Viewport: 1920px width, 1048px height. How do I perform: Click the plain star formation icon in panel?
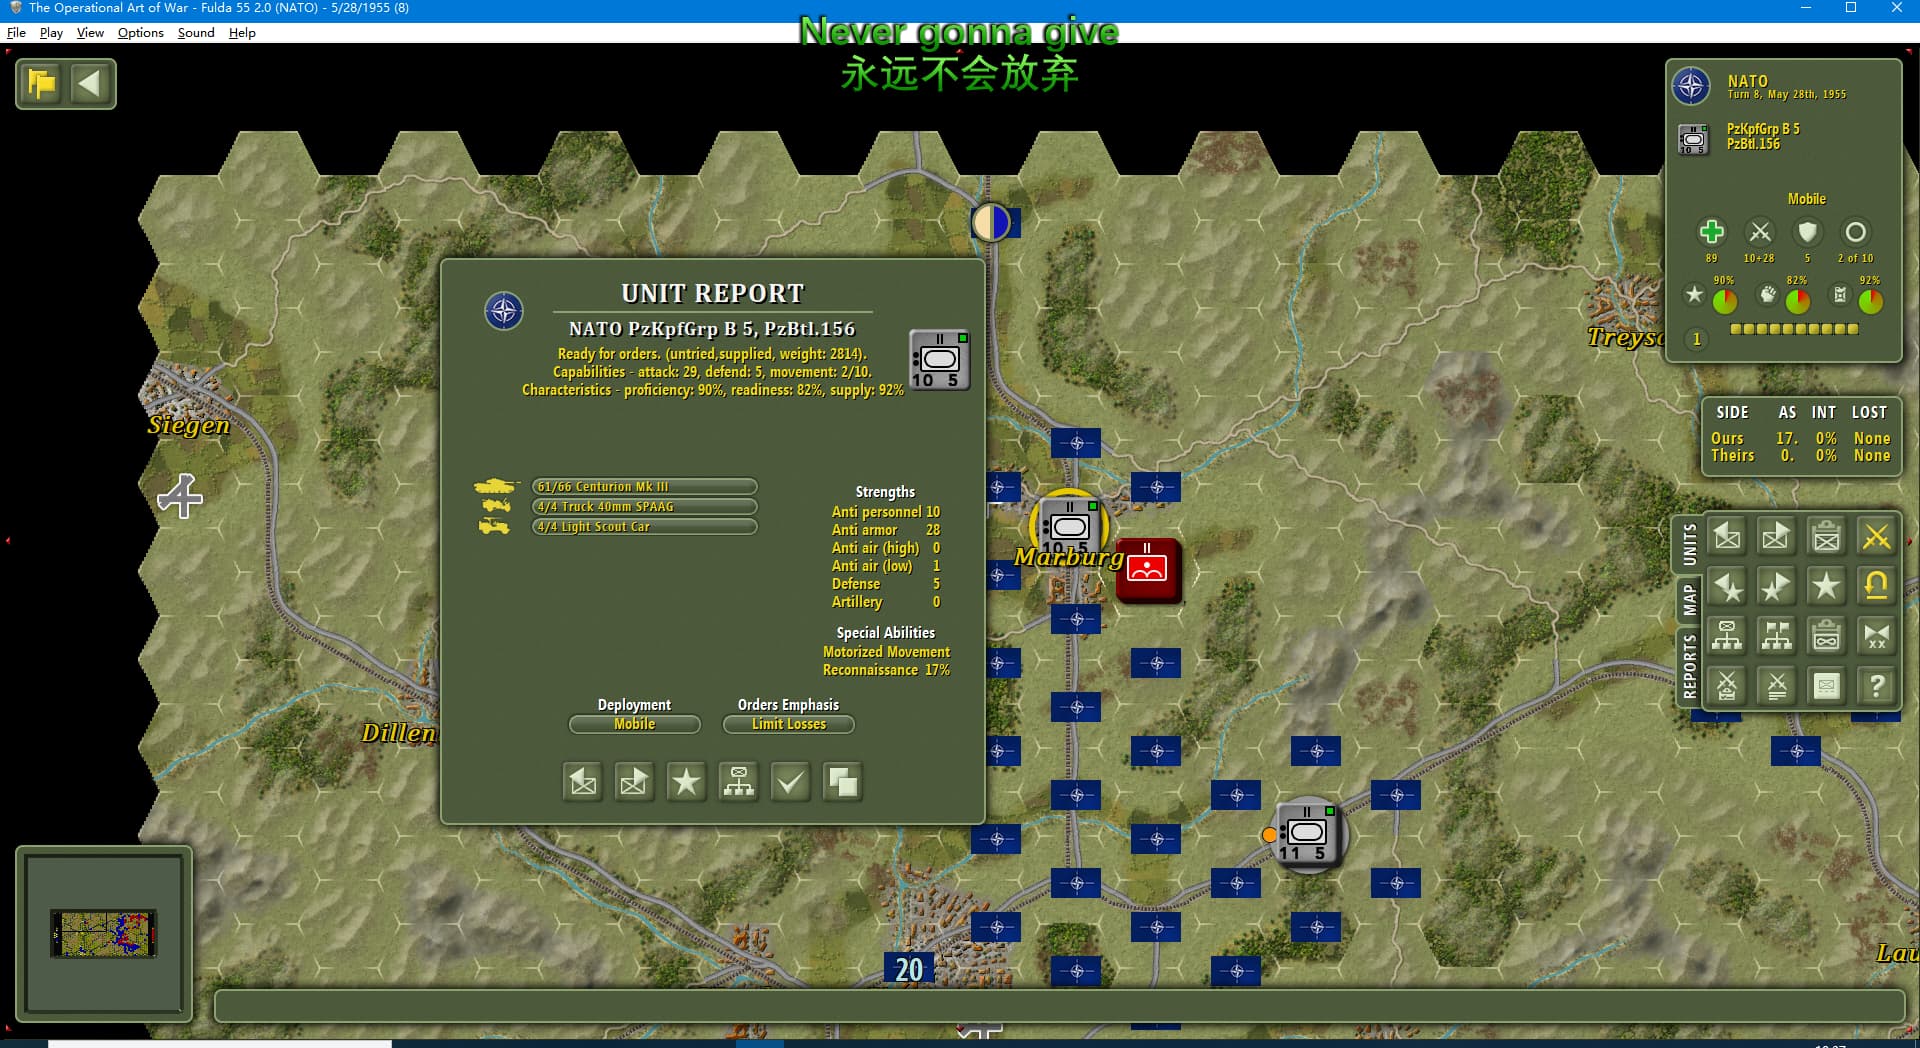pos(1827,586)
